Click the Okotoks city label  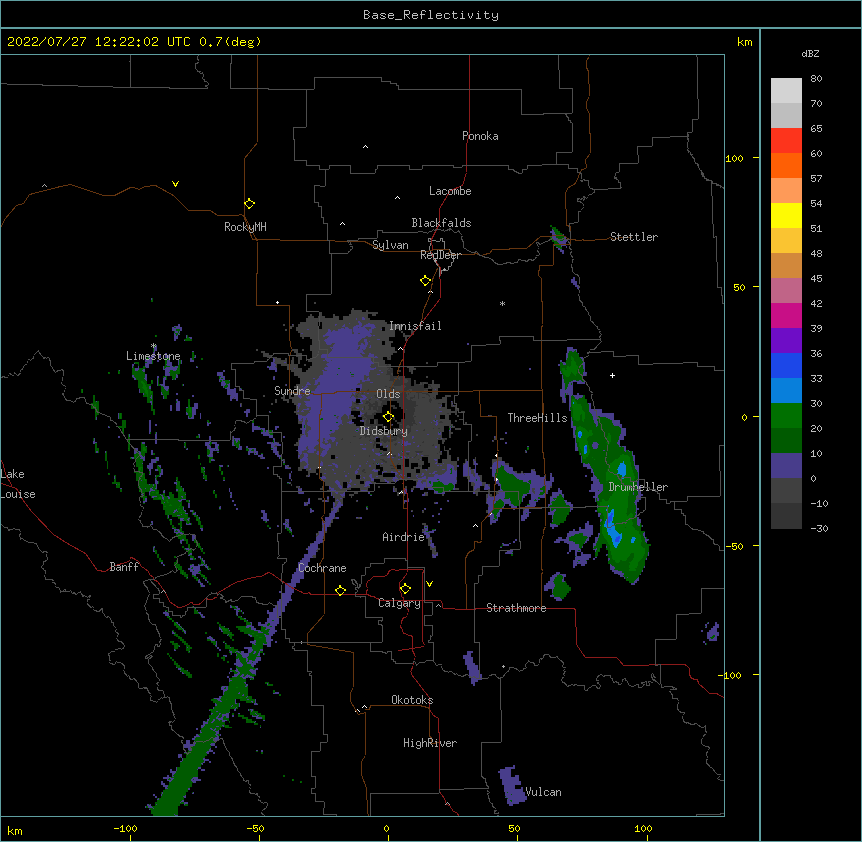tap(412, 700)
